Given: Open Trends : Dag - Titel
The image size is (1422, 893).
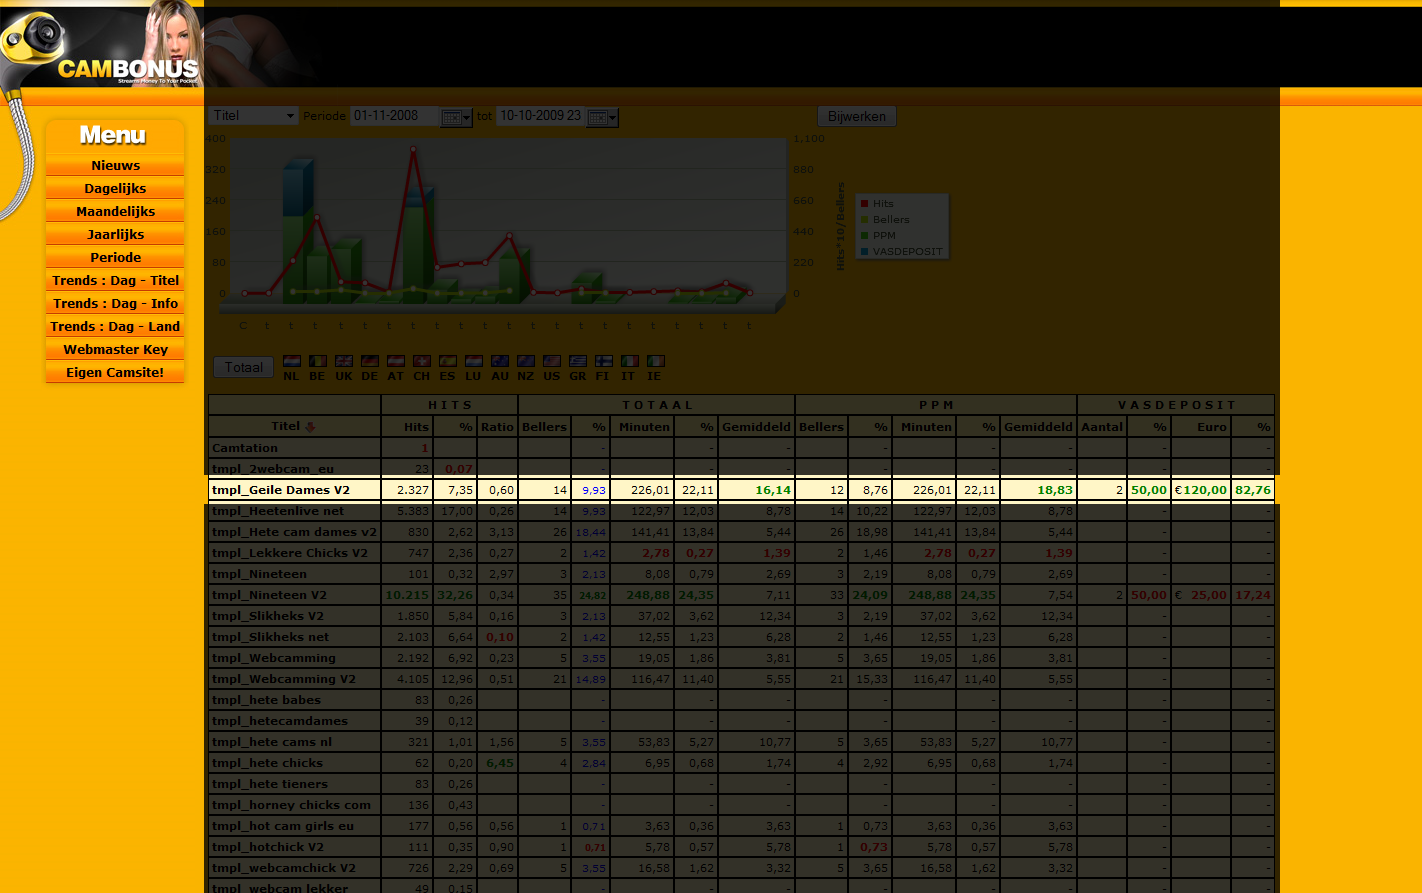Looking at the screenshot, I should pyautogui.click(x=115, y=281).
